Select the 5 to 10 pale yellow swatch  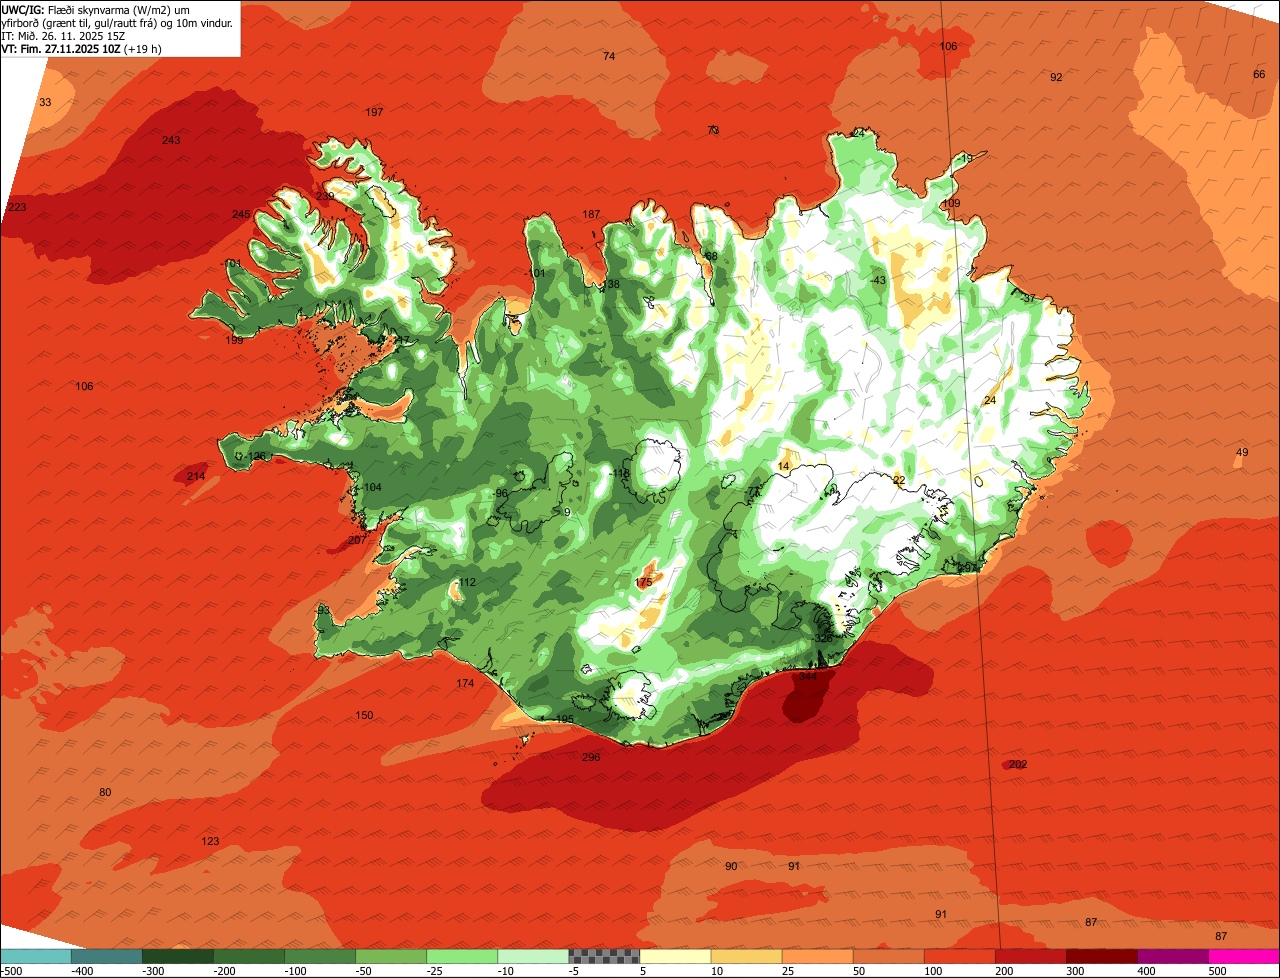675,956
